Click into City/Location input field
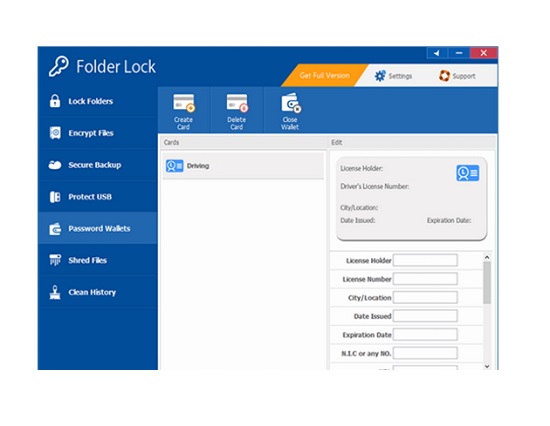 [425, 298]
